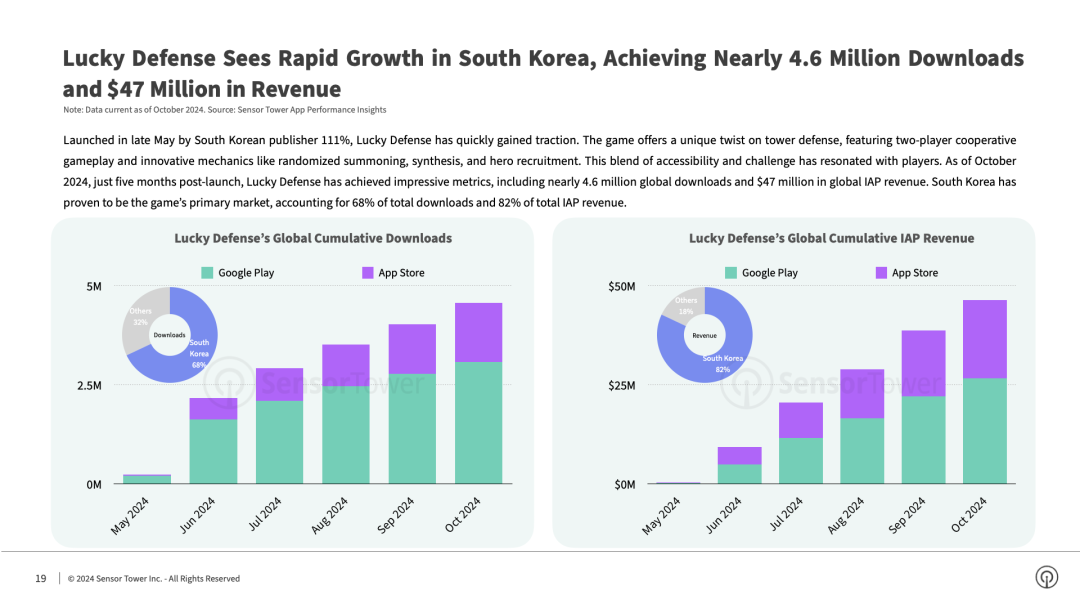Image resolution: width=1080 pixels, height=608 pixels.
Task: Click Jun 2024 Google Play segment in Downloads chart
Action: [x=214, y=451]
